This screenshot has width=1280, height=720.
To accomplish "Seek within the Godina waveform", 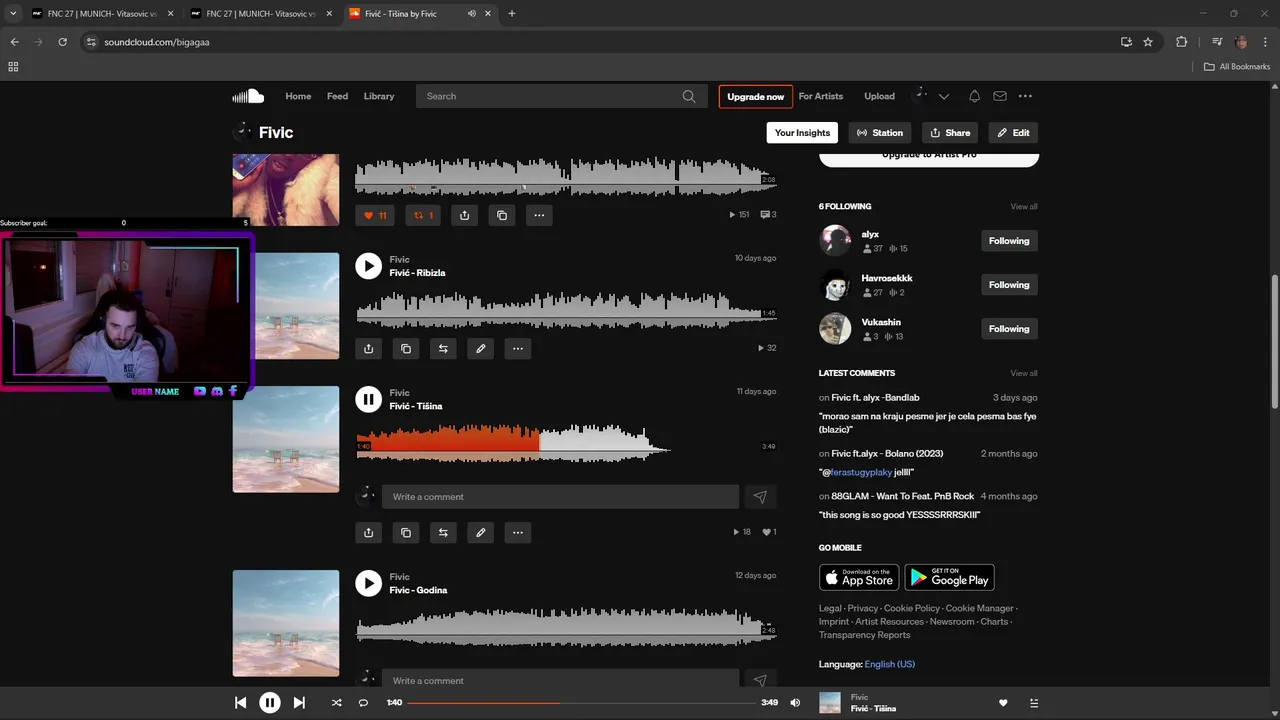I will click(566, 626).
